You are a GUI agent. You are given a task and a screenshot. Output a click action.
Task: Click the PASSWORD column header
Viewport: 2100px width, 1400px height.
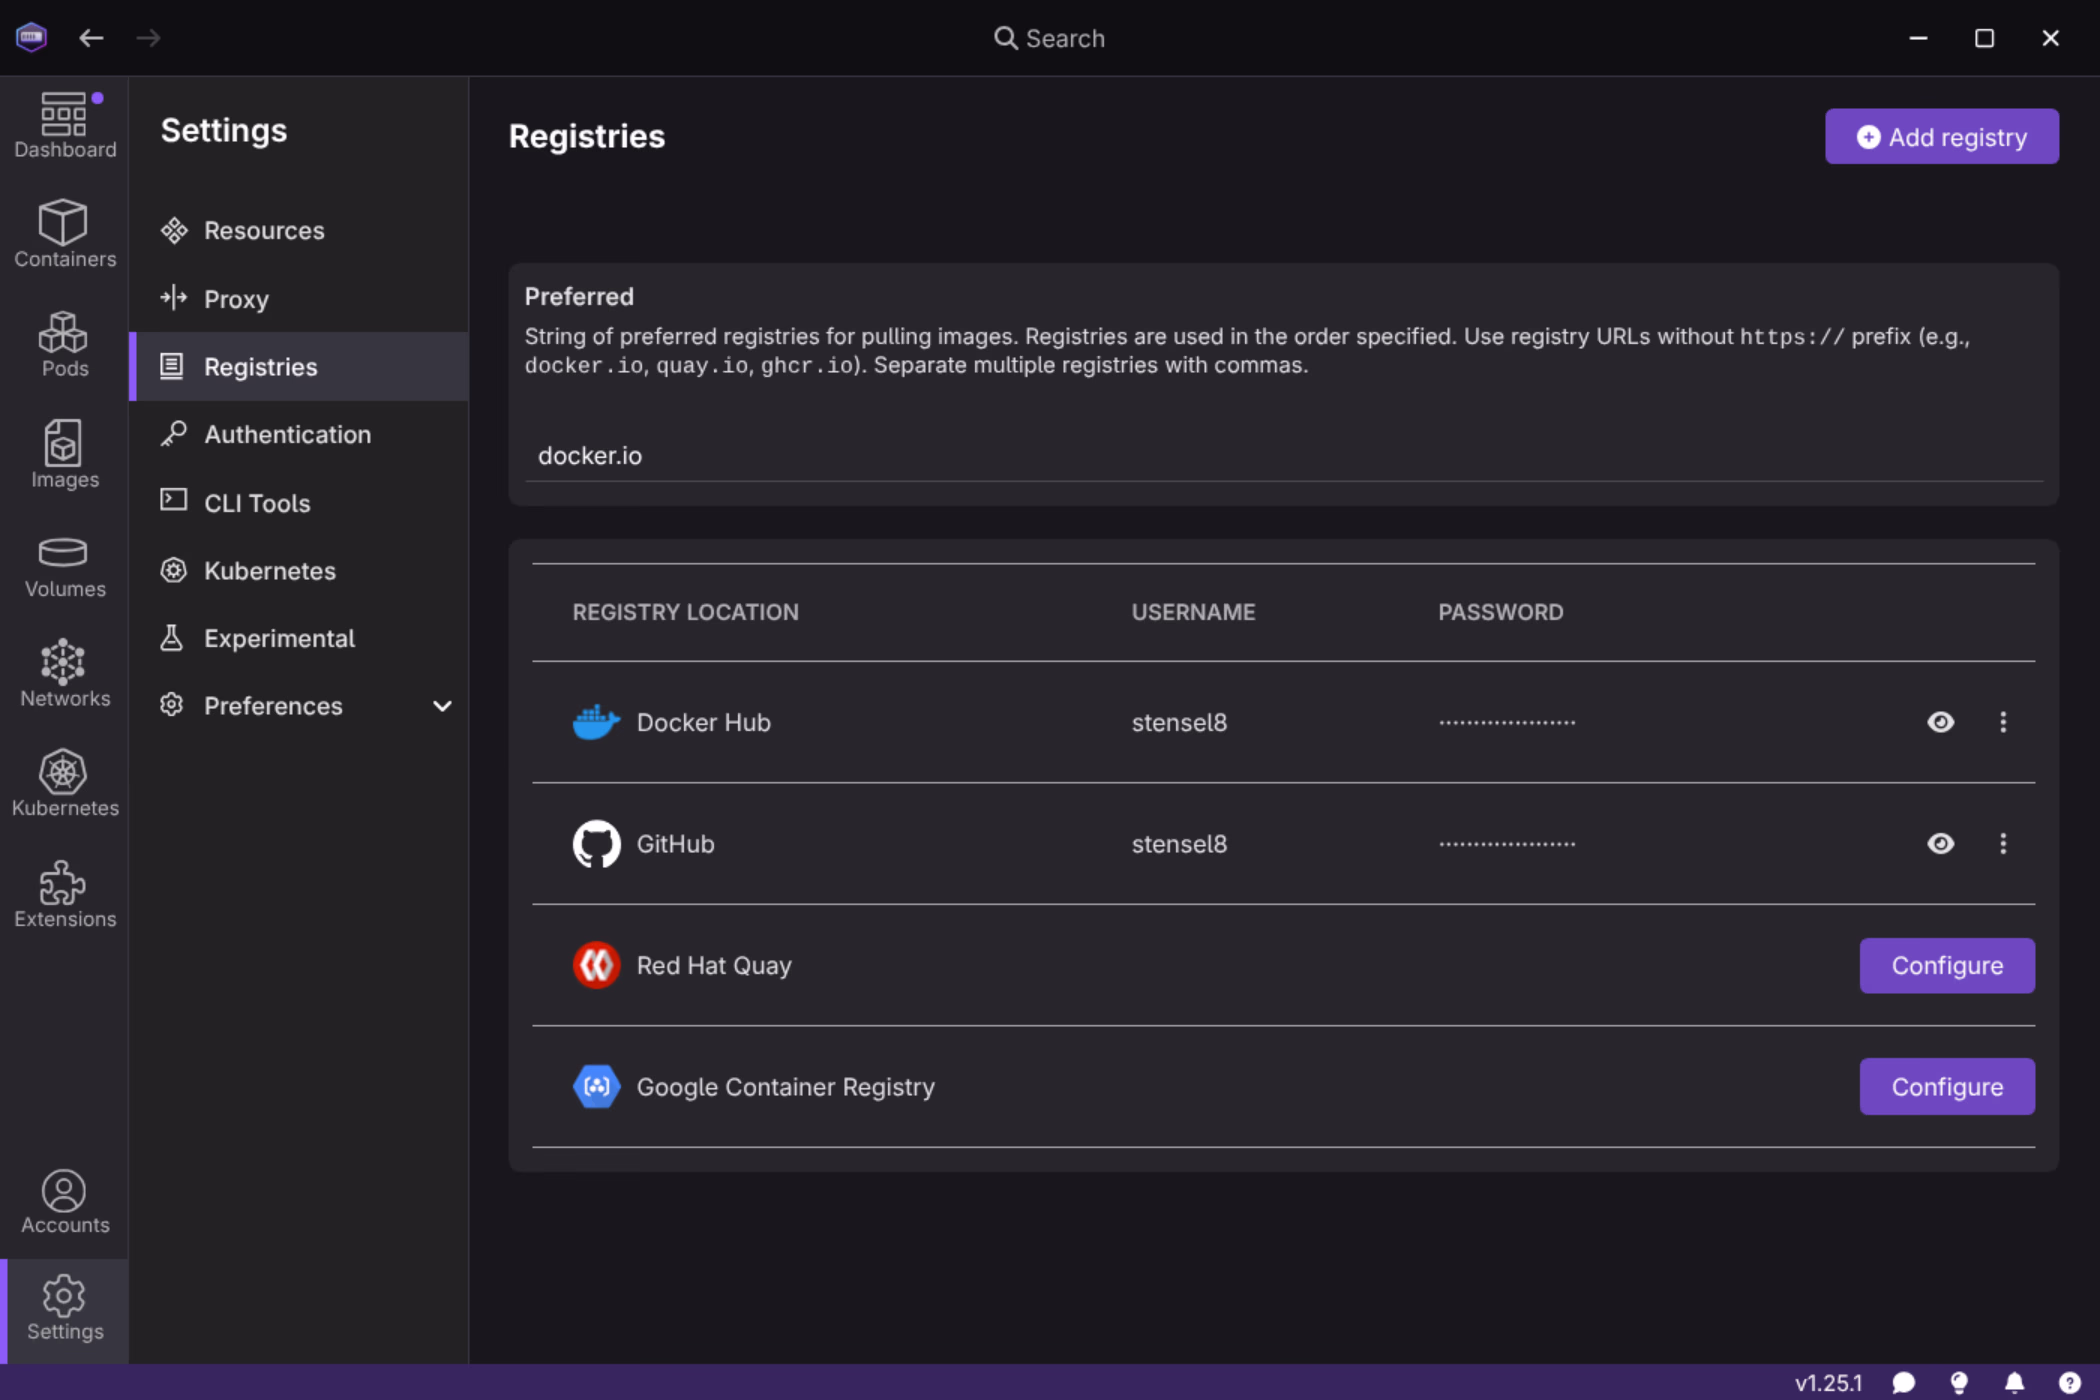pos(1500,612)
